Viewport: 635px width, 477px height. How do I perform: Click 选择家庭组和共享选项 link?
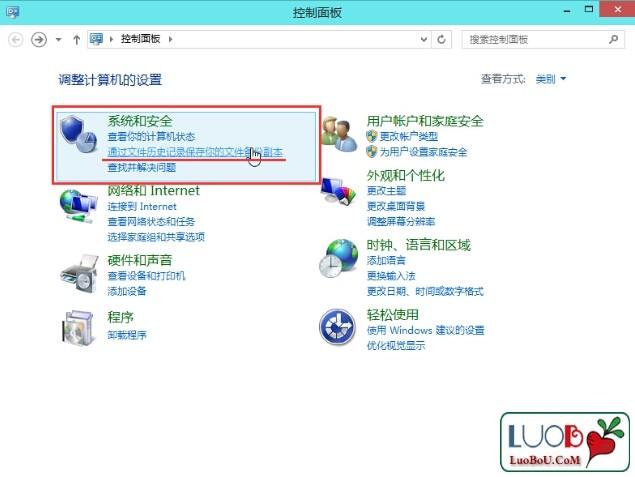(156, 237)
